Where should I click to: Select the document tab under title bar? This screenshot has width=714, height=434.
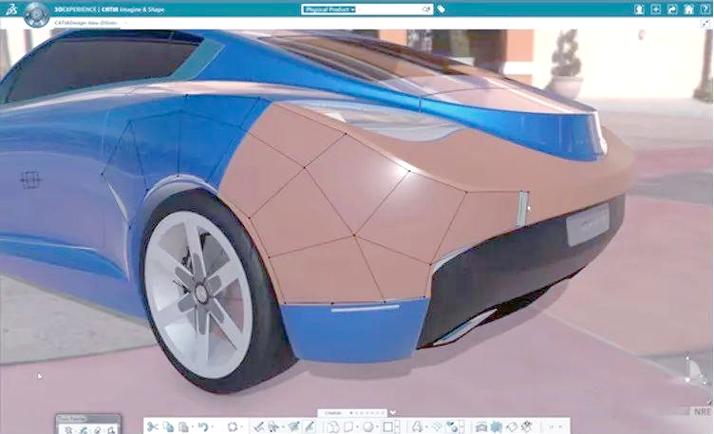tap(86, 23)
